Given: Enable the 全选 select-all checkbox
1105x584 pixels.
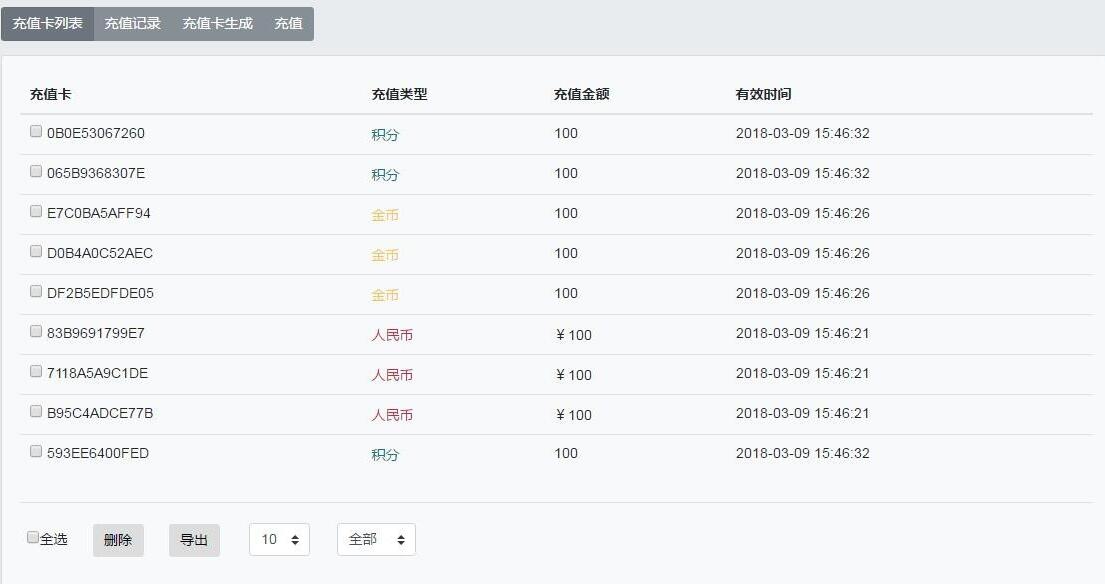Looking at the screenshot, I should click(x=31, y=538).
